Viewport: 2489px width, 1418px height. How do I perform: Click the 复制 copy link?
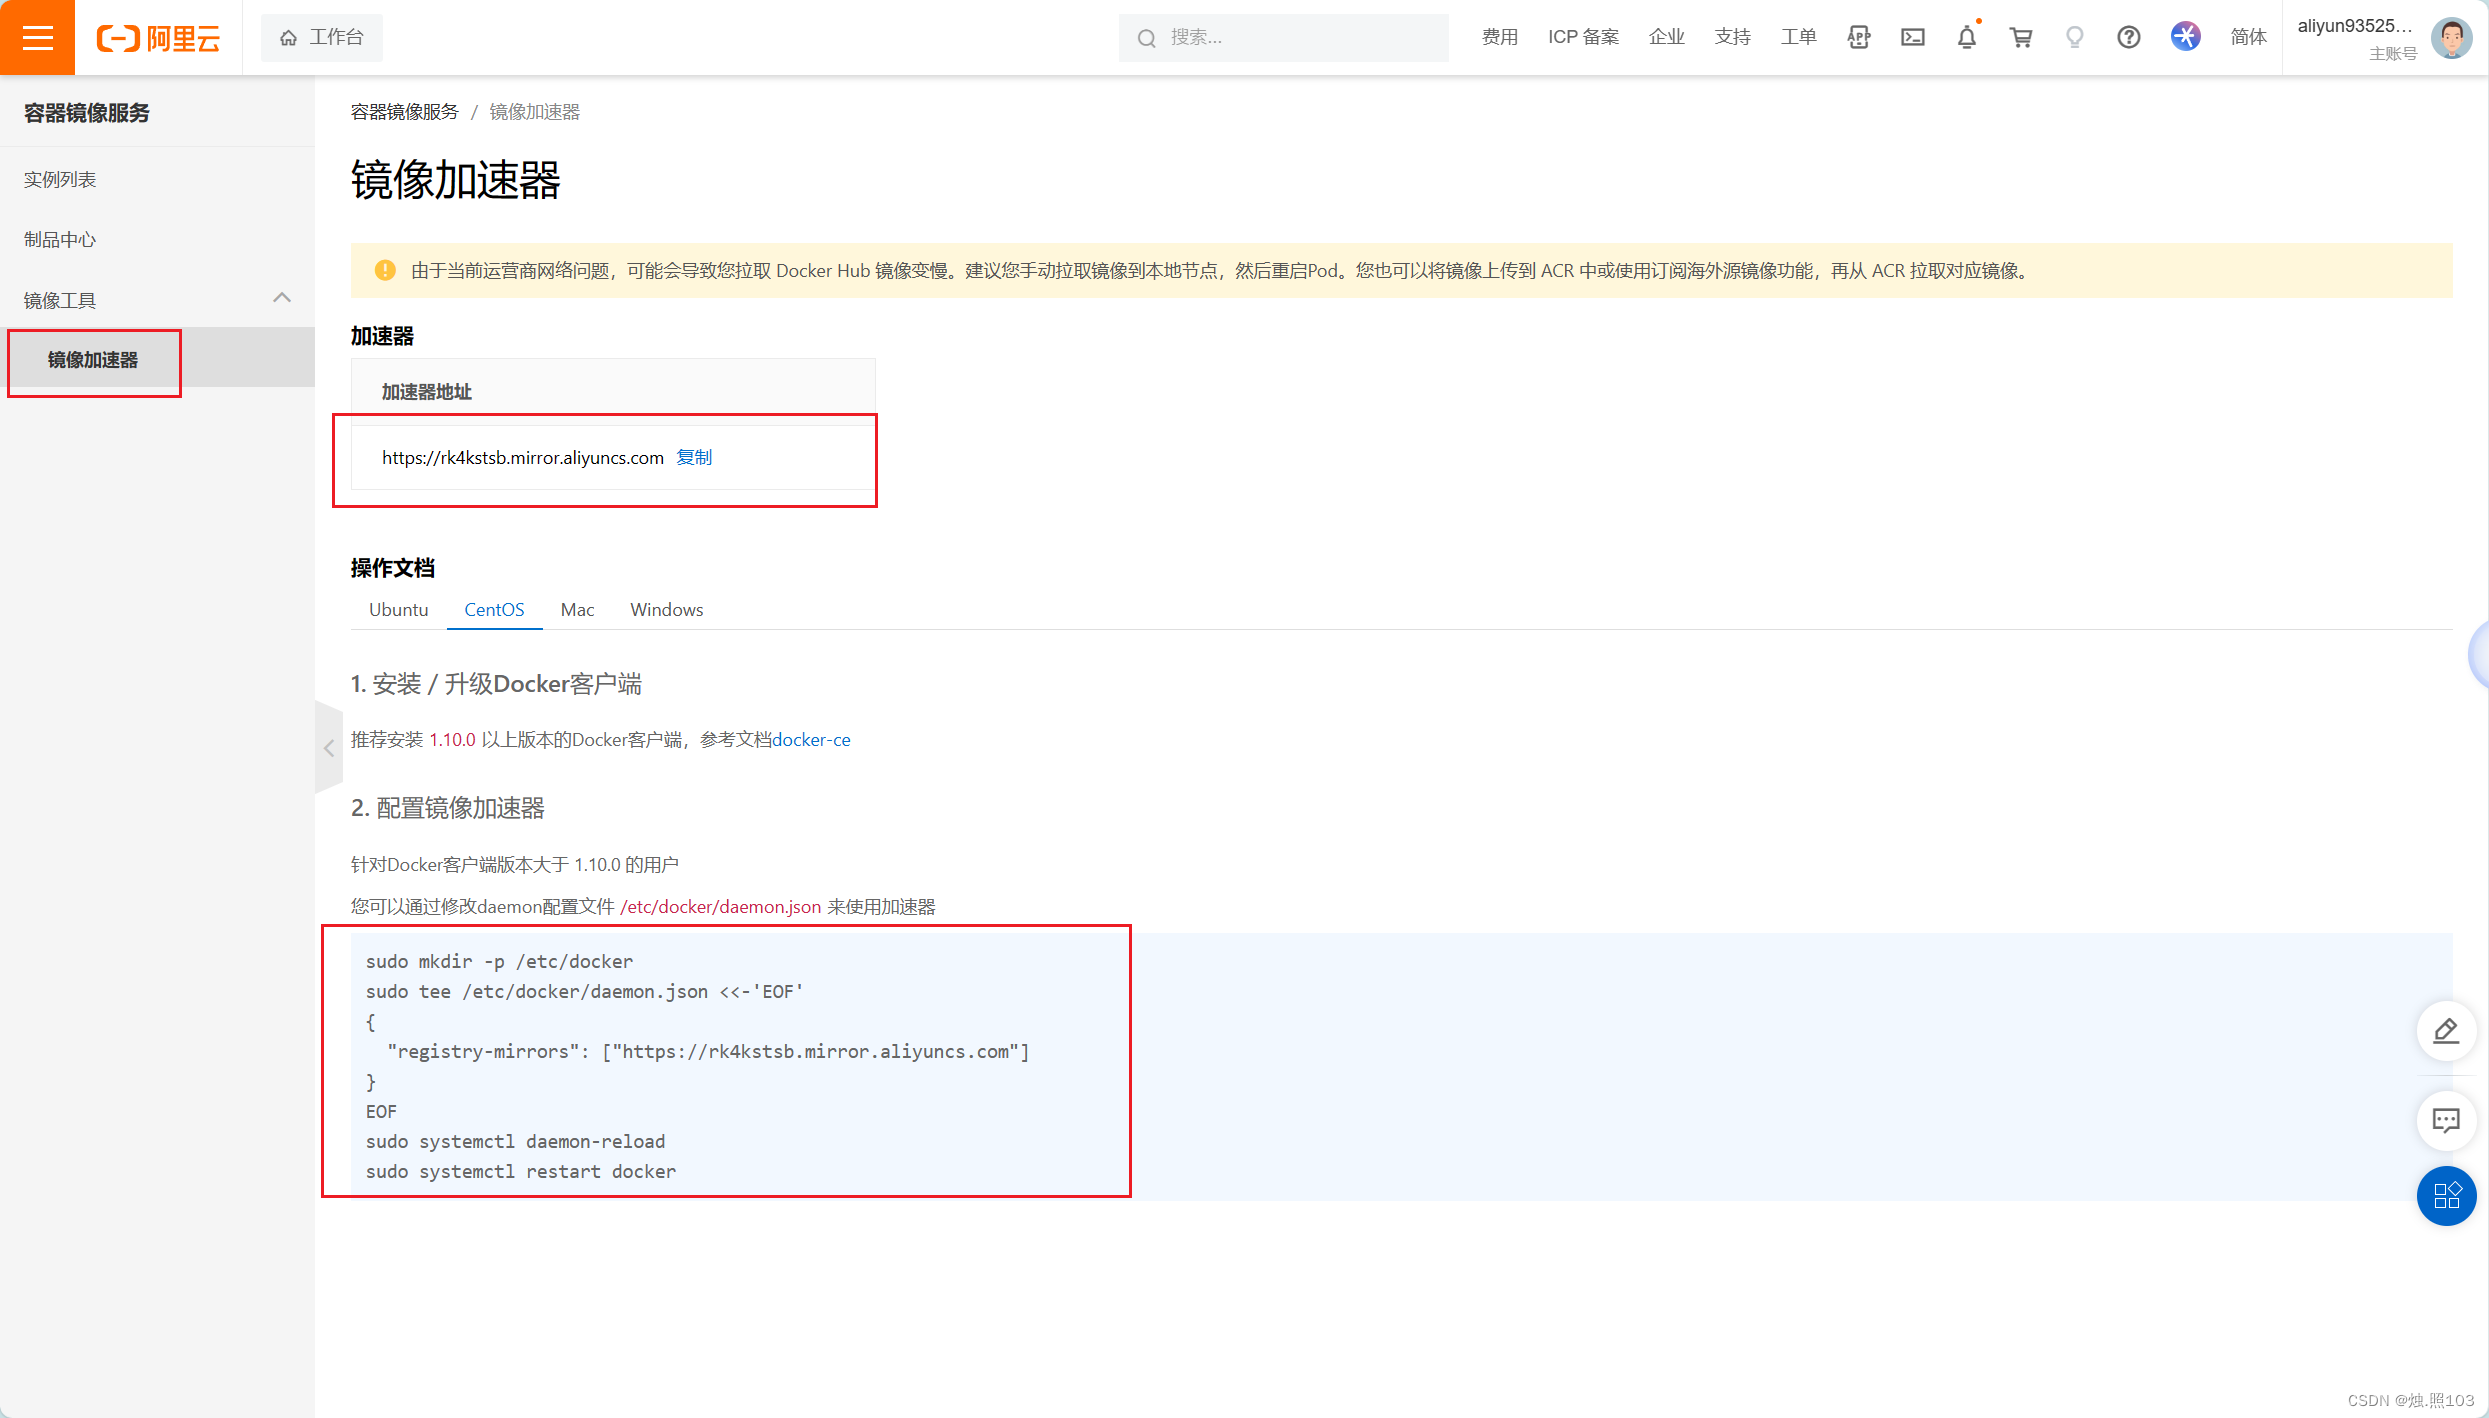[694, 457]
